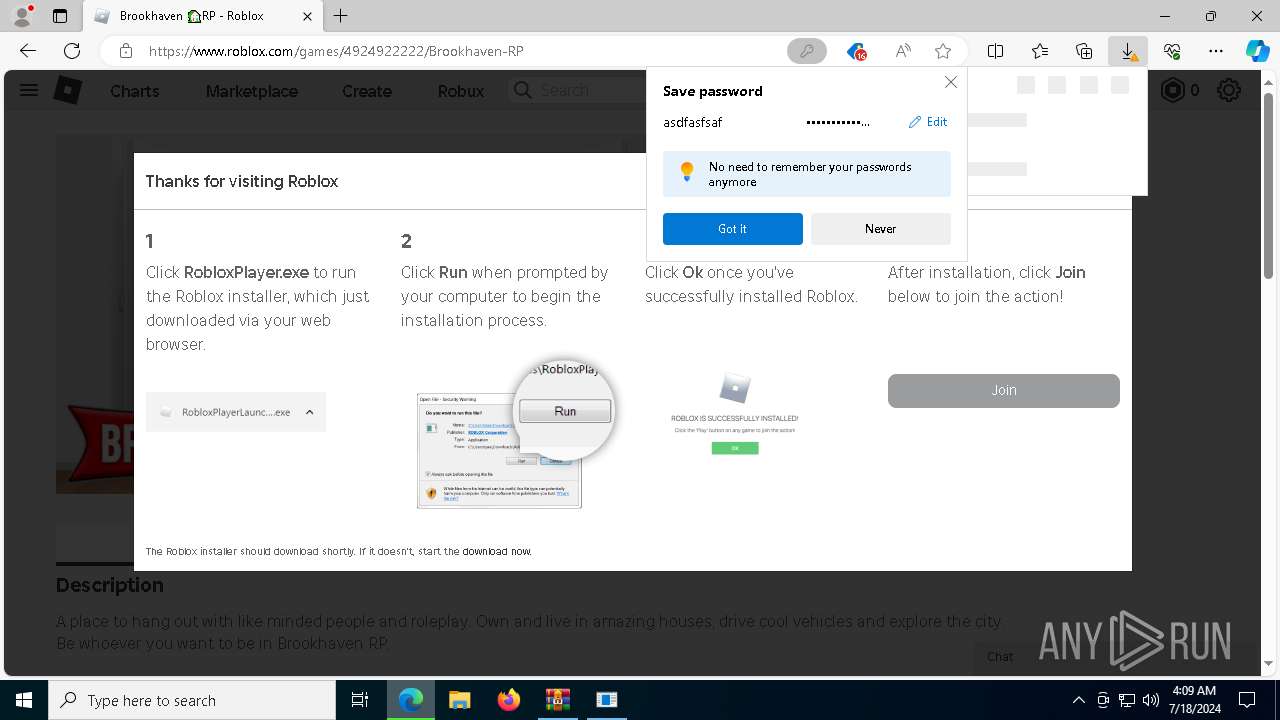The width and height of the screenshot is (1280, 720).
Task: Go to Roblox home logo
Action: tap(67, 90)
